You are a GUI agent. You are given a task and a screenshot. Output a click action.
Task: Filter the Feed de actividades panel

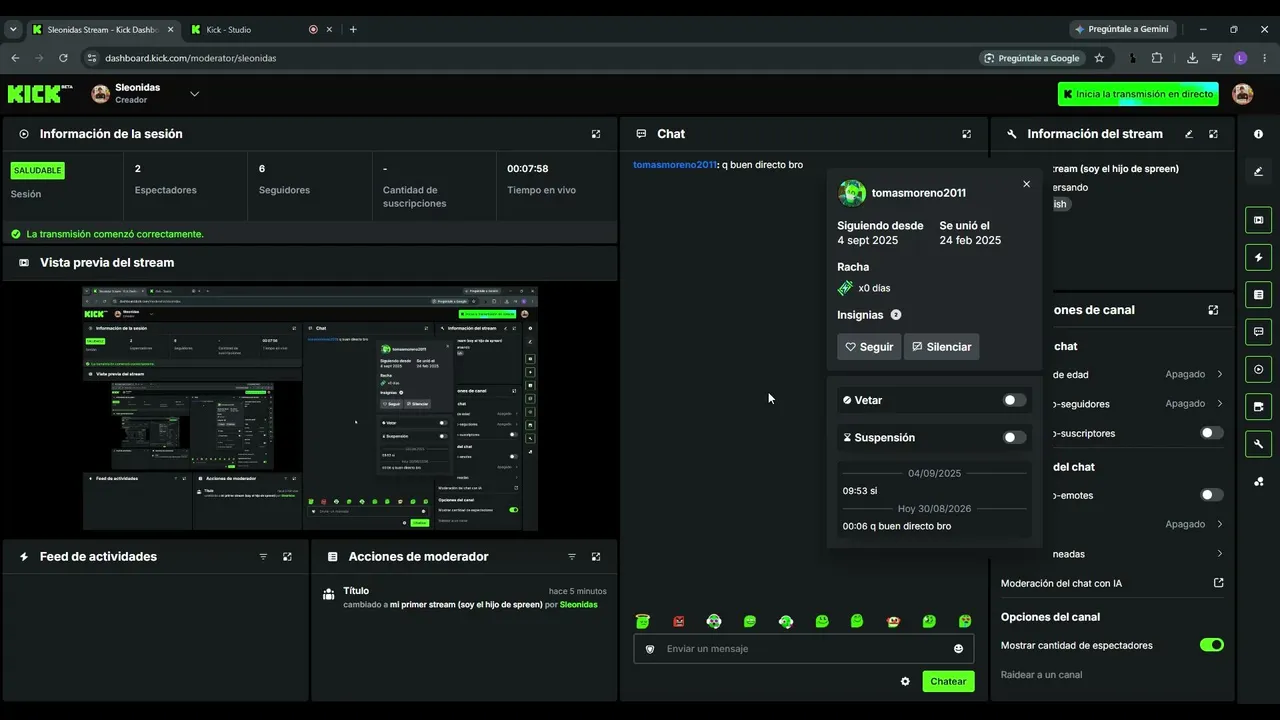click(x=264, y=557)
